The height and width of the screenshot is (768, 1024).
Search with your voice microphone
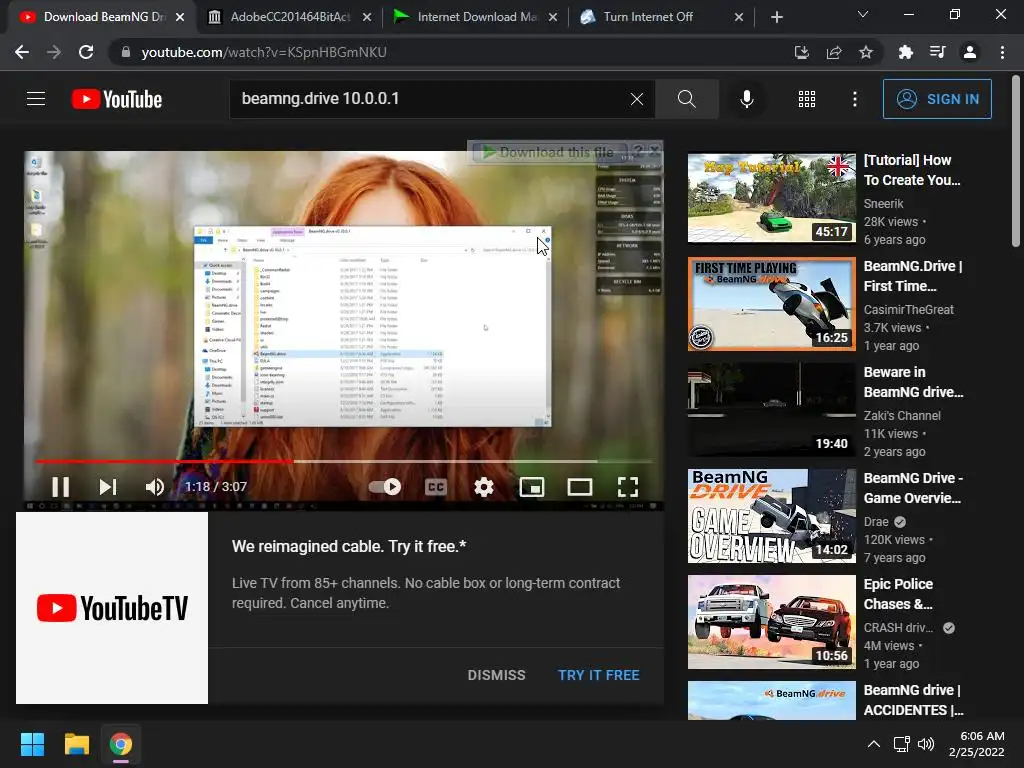click(x=746, y=99)
